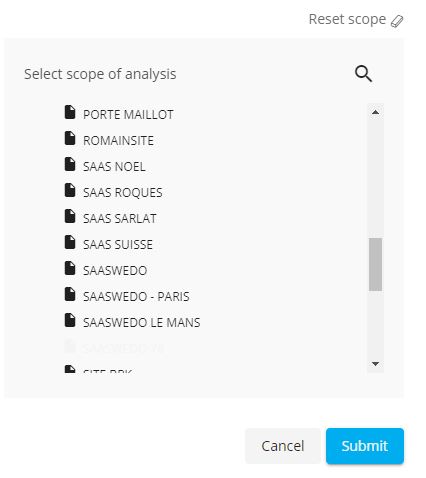The height and width of the screenshot is (478, 426).
Task: Click the Reset scope link
Action: click(347, 19)
